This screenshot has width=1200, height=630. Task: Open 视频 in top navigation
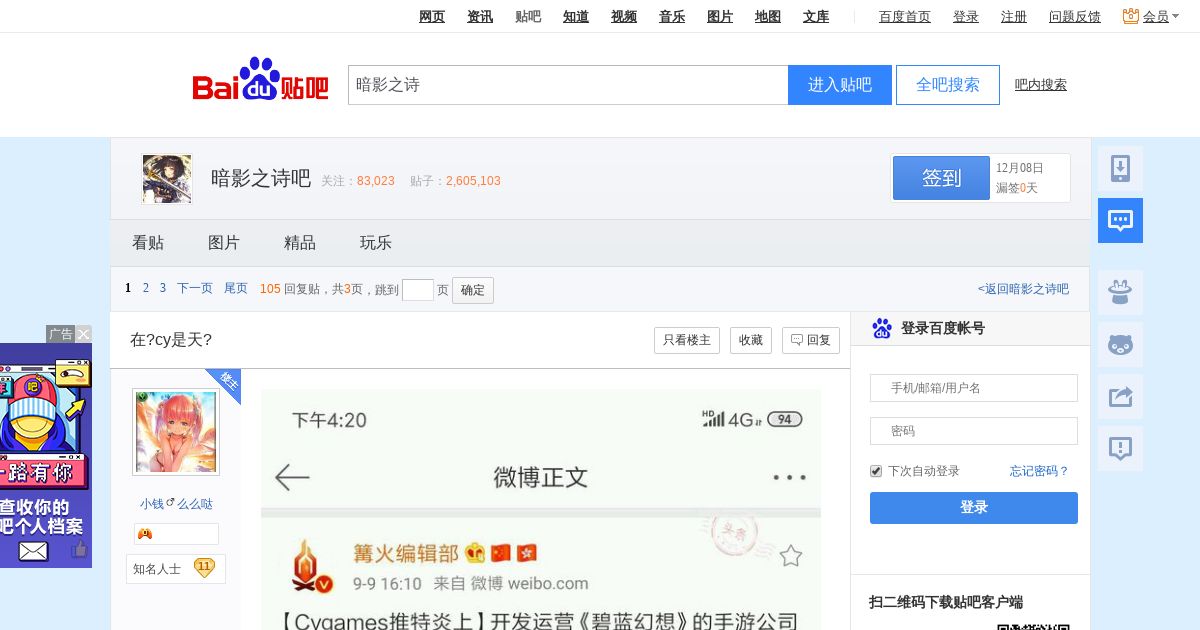pyautogui.click(x=624, y=16)
